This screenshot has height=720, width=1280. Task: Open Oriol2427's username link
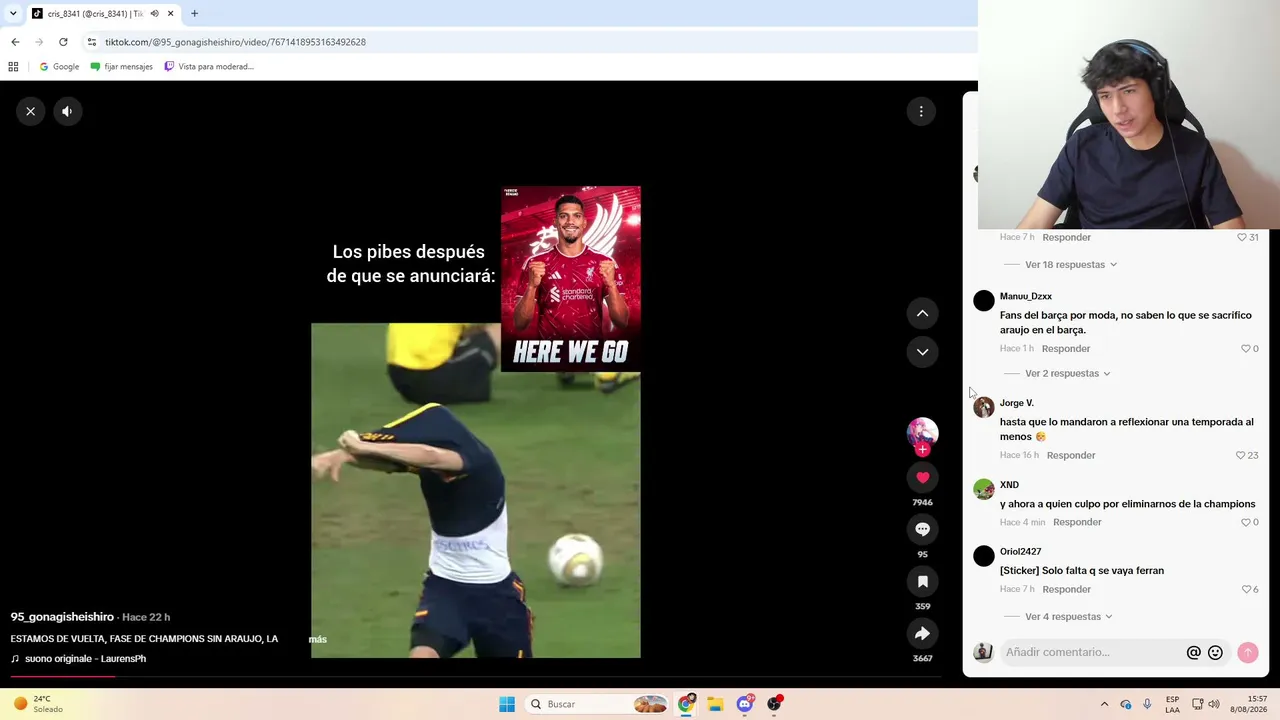tap(1020, 552)
